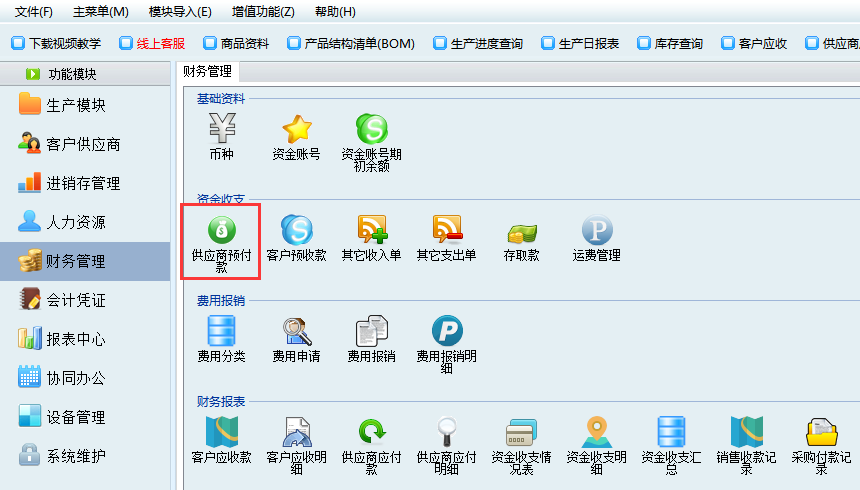Open 运费管理 icon

[x=597, y=230]
